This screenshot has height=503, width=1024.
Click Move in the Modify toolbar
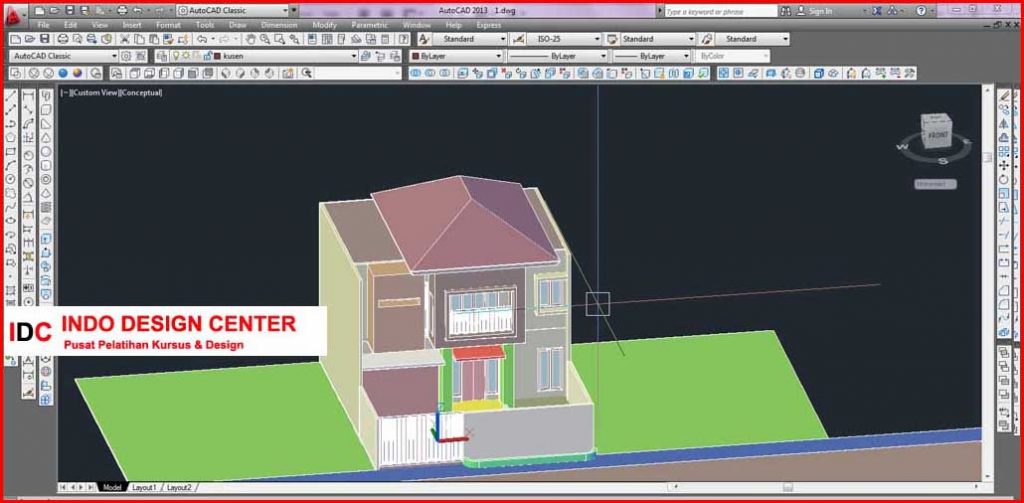coord(1004,165)
